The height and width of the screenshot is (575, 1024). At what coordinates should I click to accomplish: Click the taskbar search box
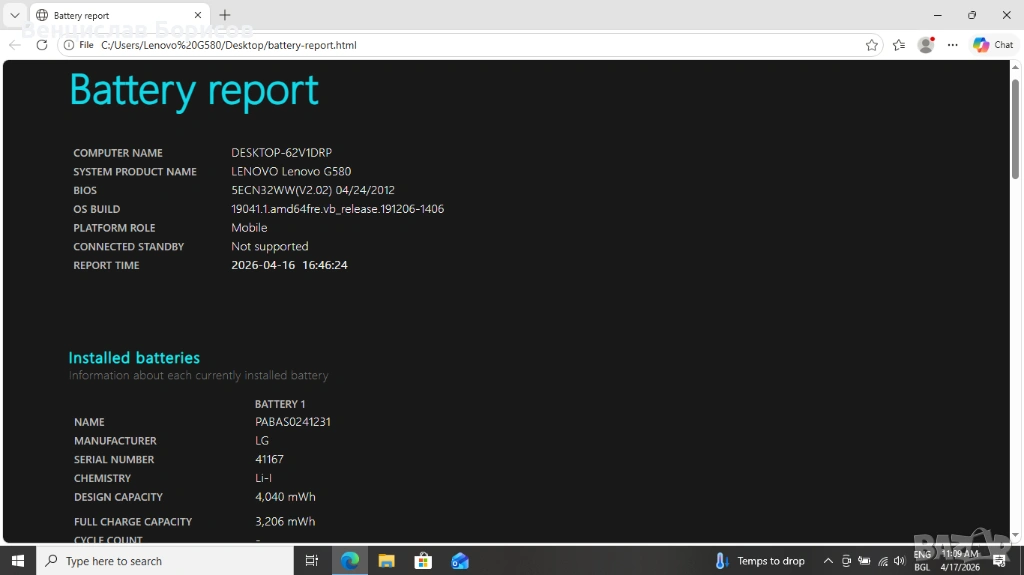click(165, 561)
